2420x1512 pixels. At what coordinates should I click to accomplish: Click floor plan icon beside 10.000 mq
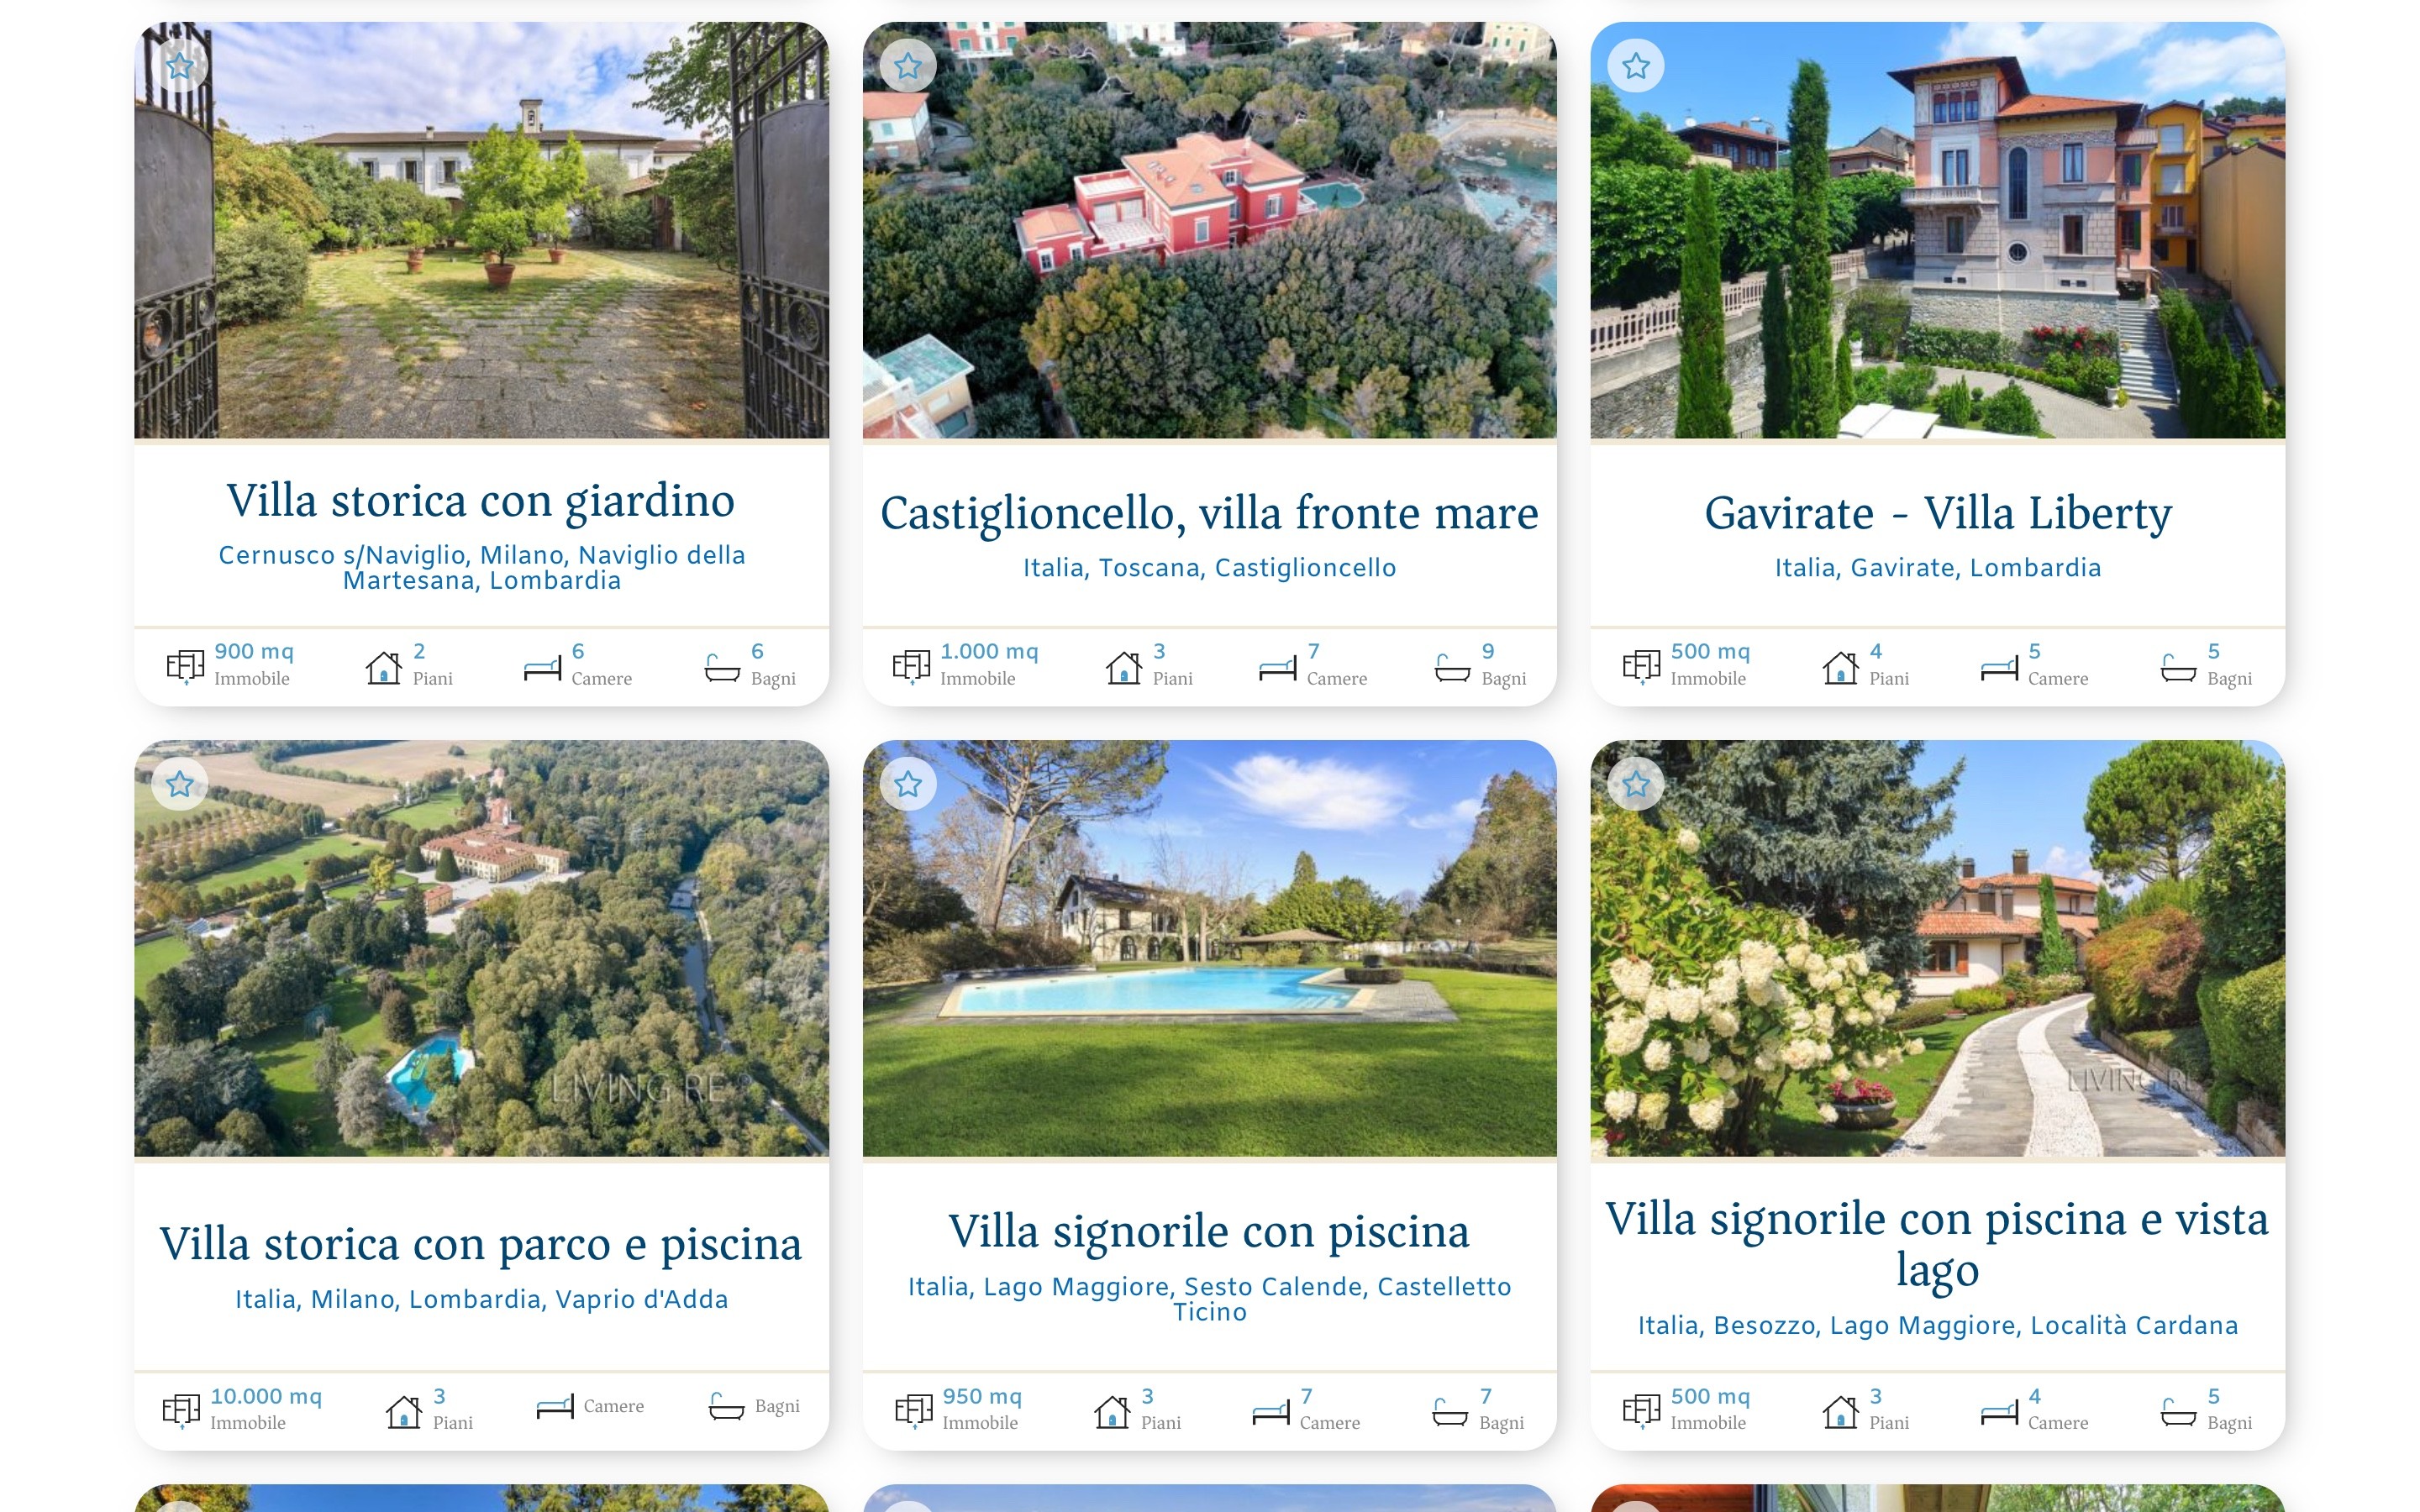pyautogui.click(x=181, y=1410)
